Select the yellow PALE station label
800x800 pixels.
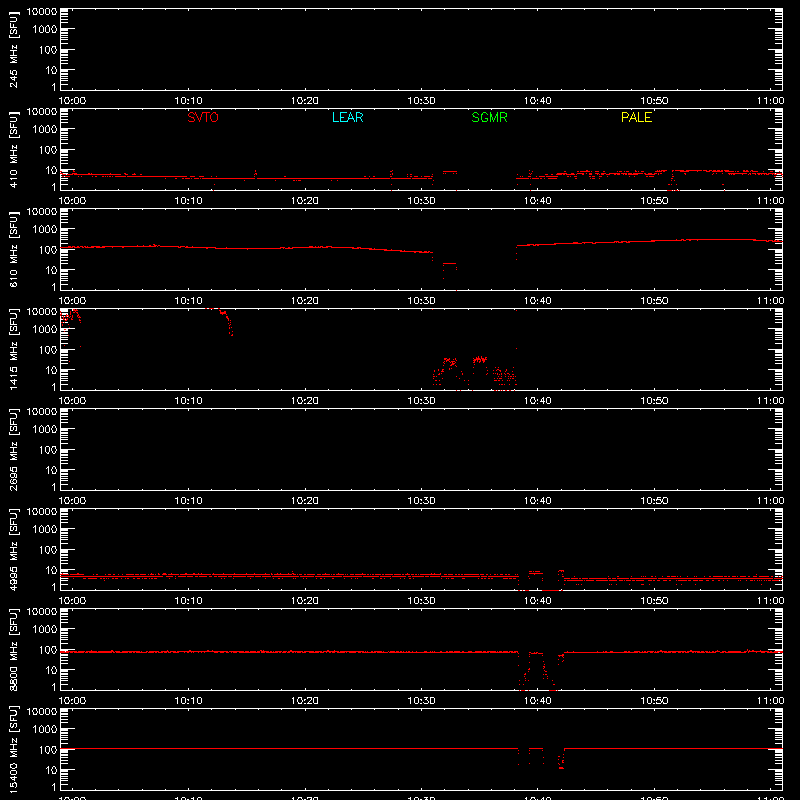636,117
